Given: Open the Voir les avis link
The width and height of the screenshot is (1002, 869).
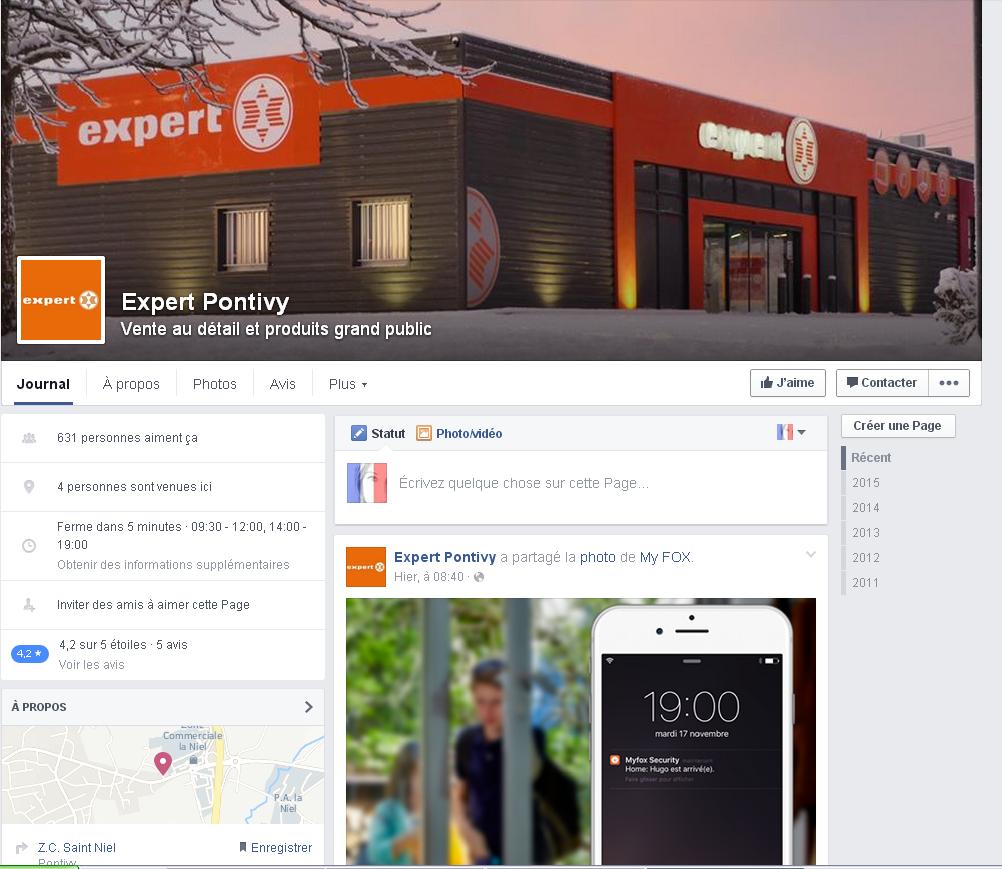Looking at the screenshot, I should point(91,665).
